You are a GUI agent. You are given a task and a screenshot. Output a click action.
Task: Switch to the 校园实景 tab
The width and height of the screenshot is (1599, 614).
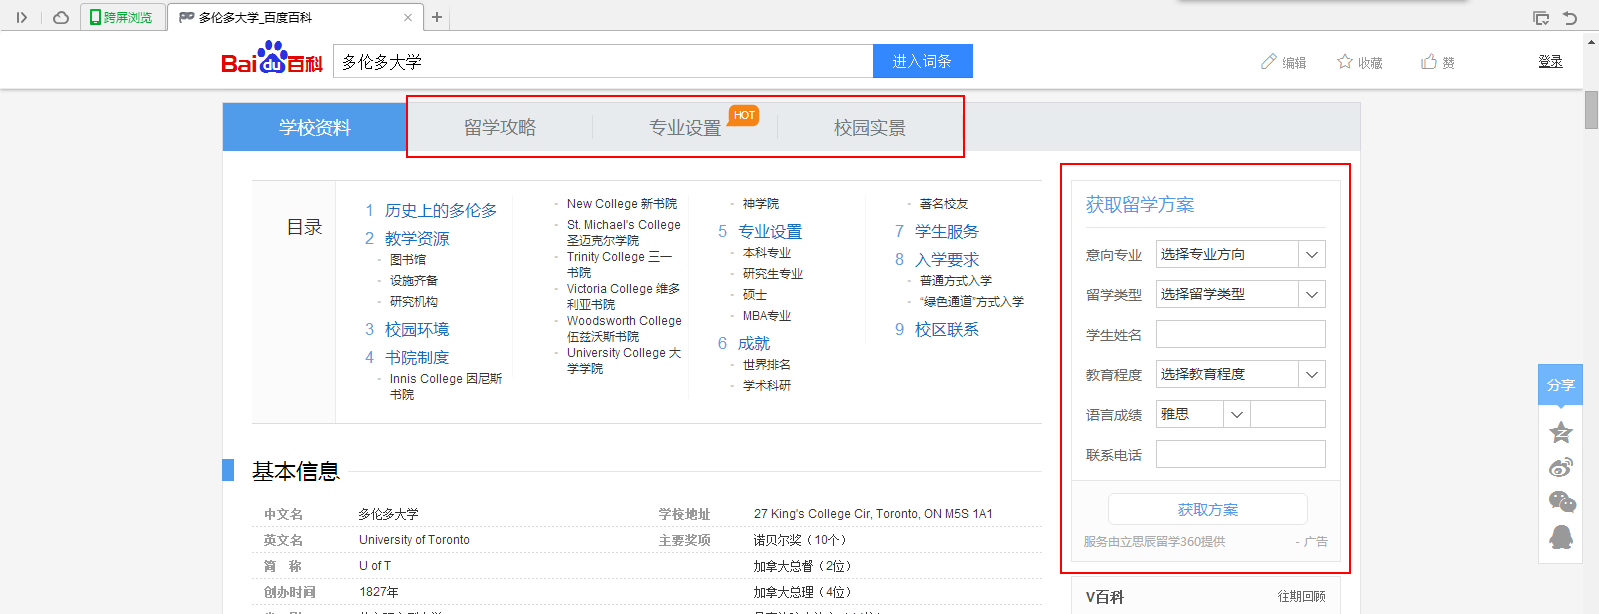[870, 128]
